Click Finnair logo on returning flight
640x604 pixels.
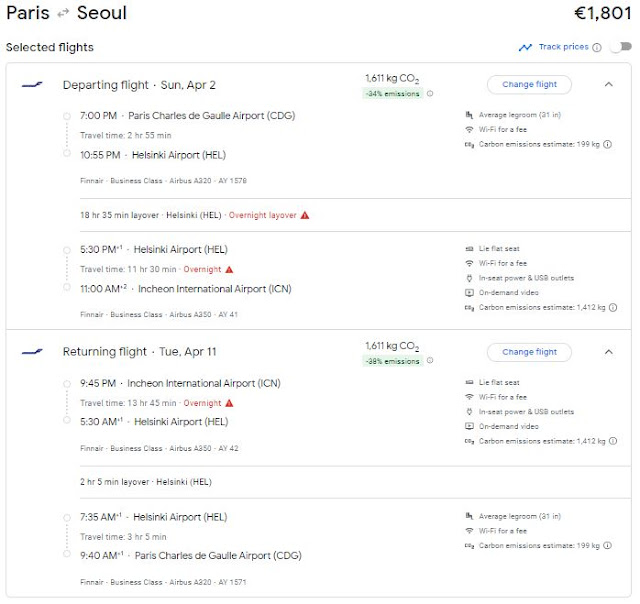[x=32, y=352]
